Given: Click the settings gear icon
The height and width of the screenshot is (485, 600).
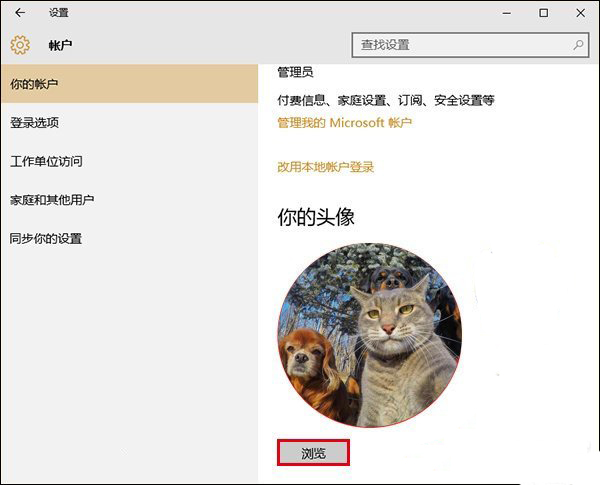Looking at the screenshot, I should click(x=21, y=45).
